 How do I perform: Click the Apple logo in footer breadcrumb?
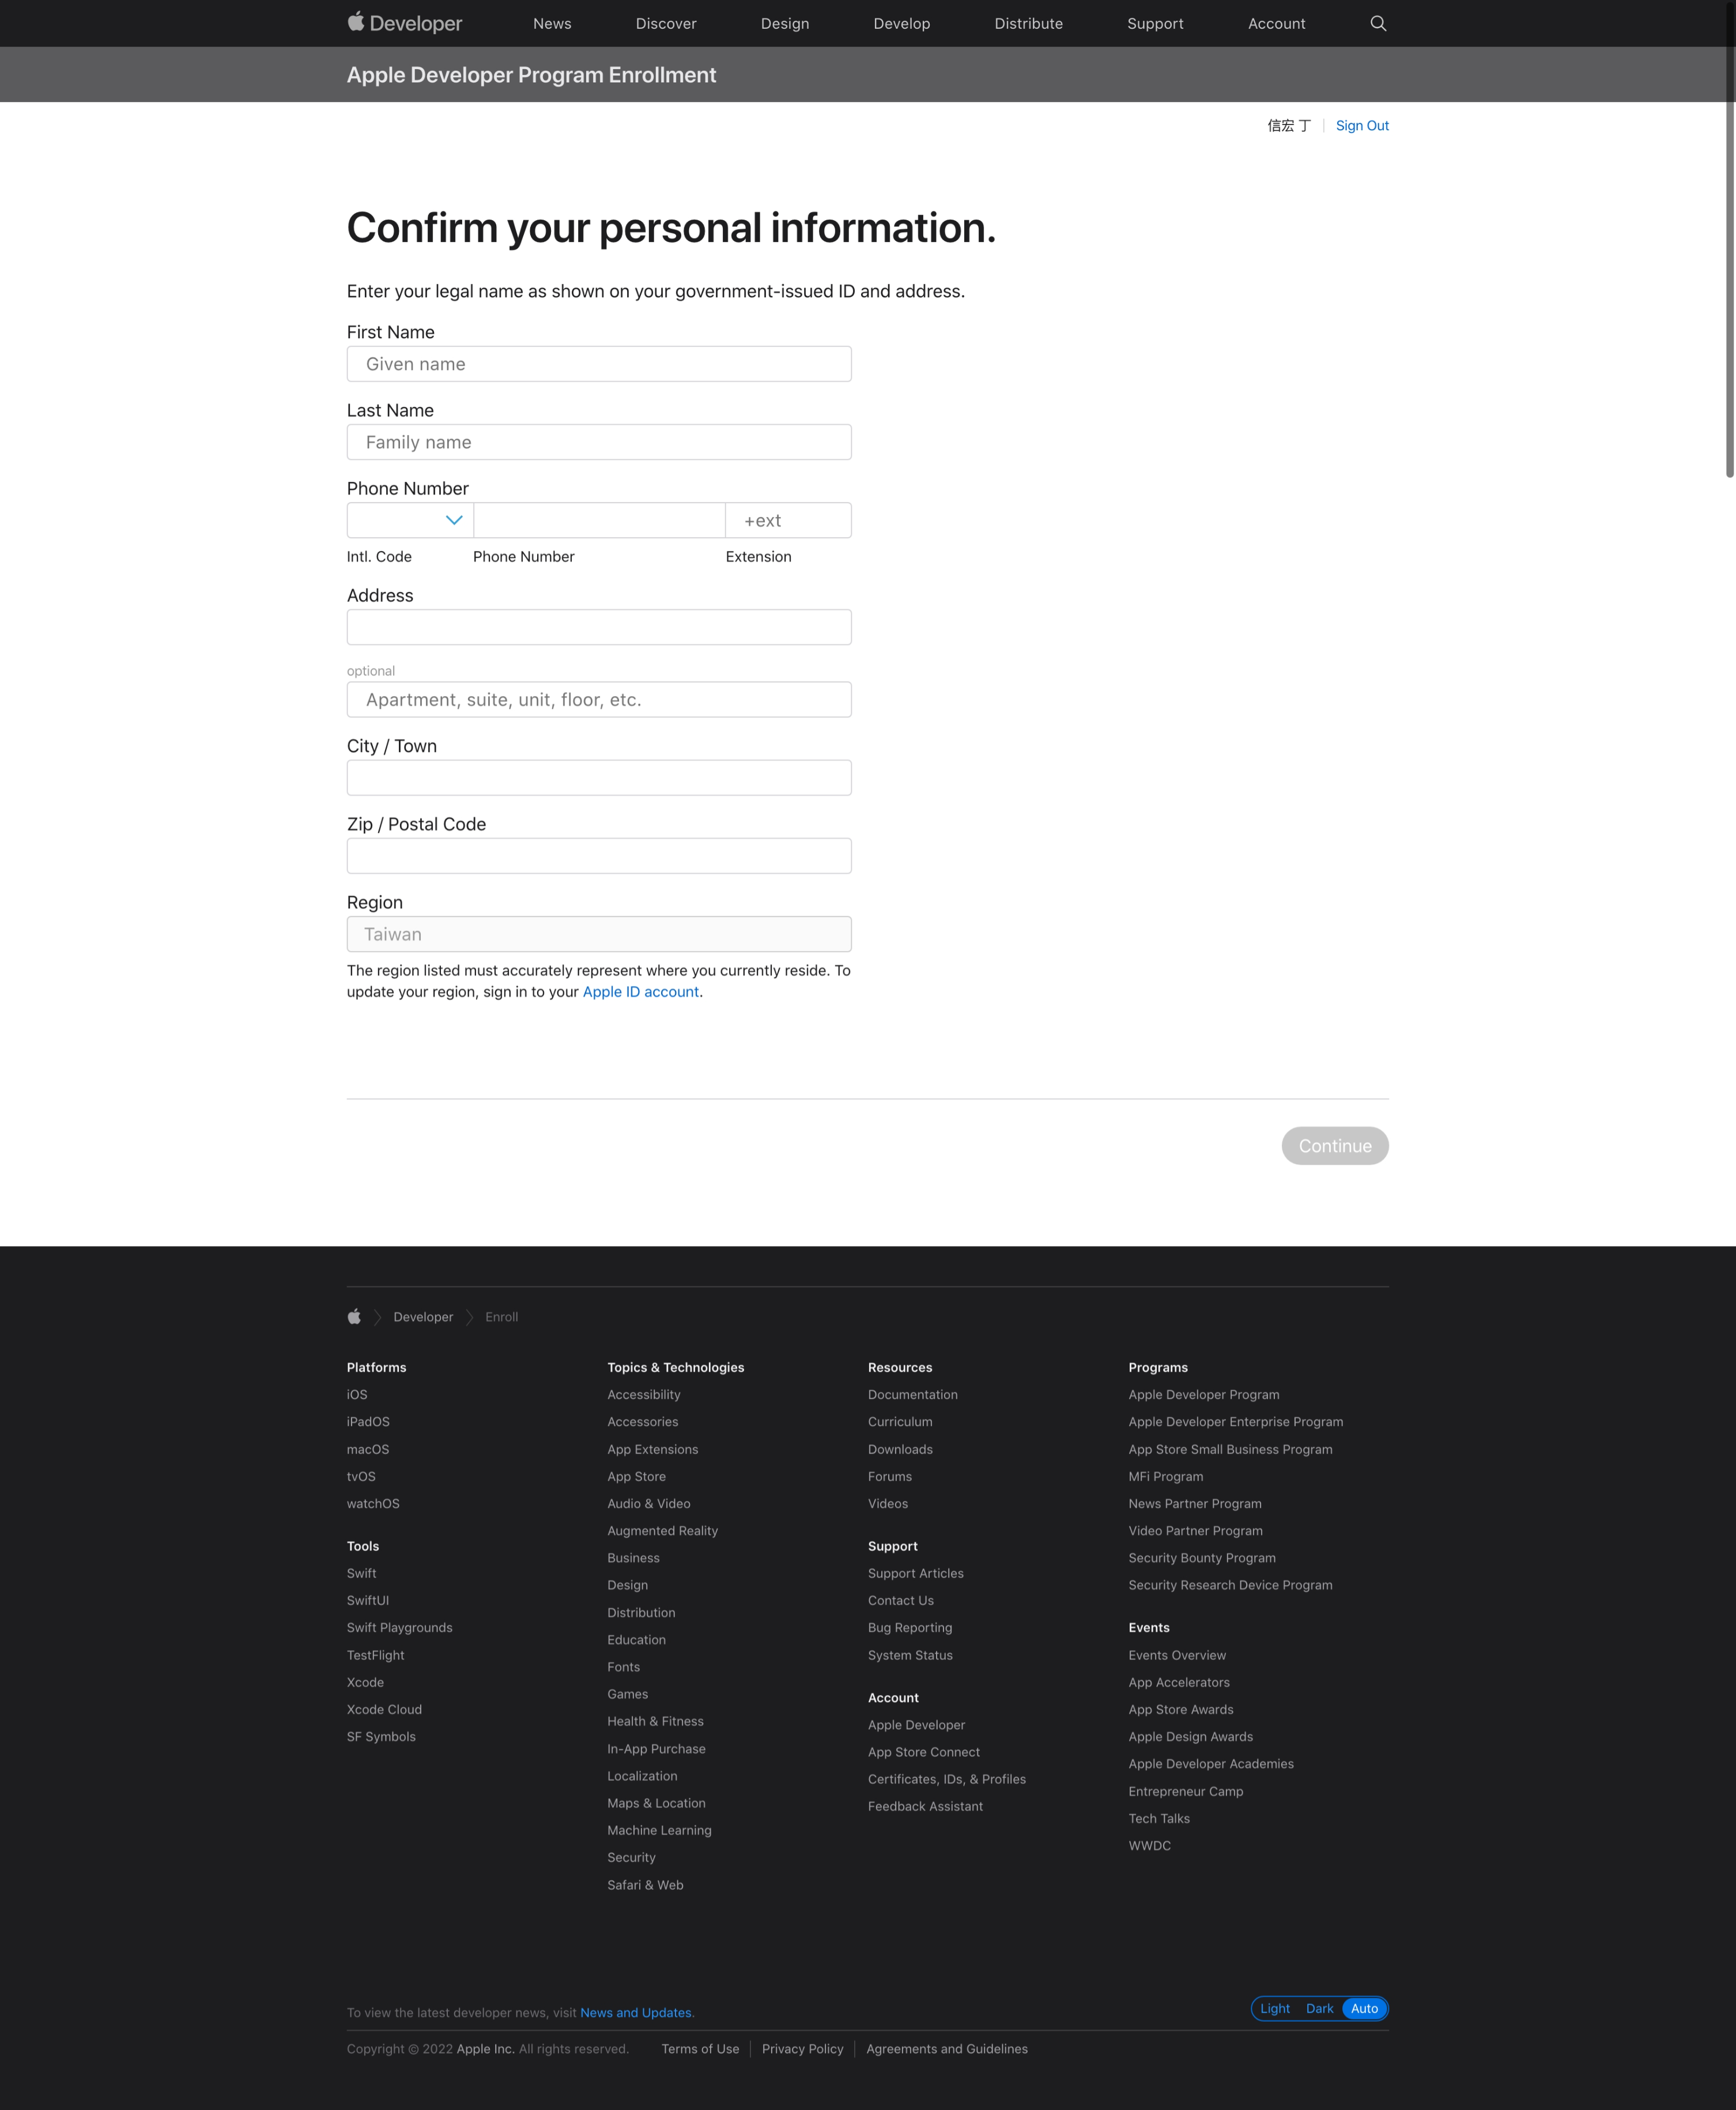354,1317
